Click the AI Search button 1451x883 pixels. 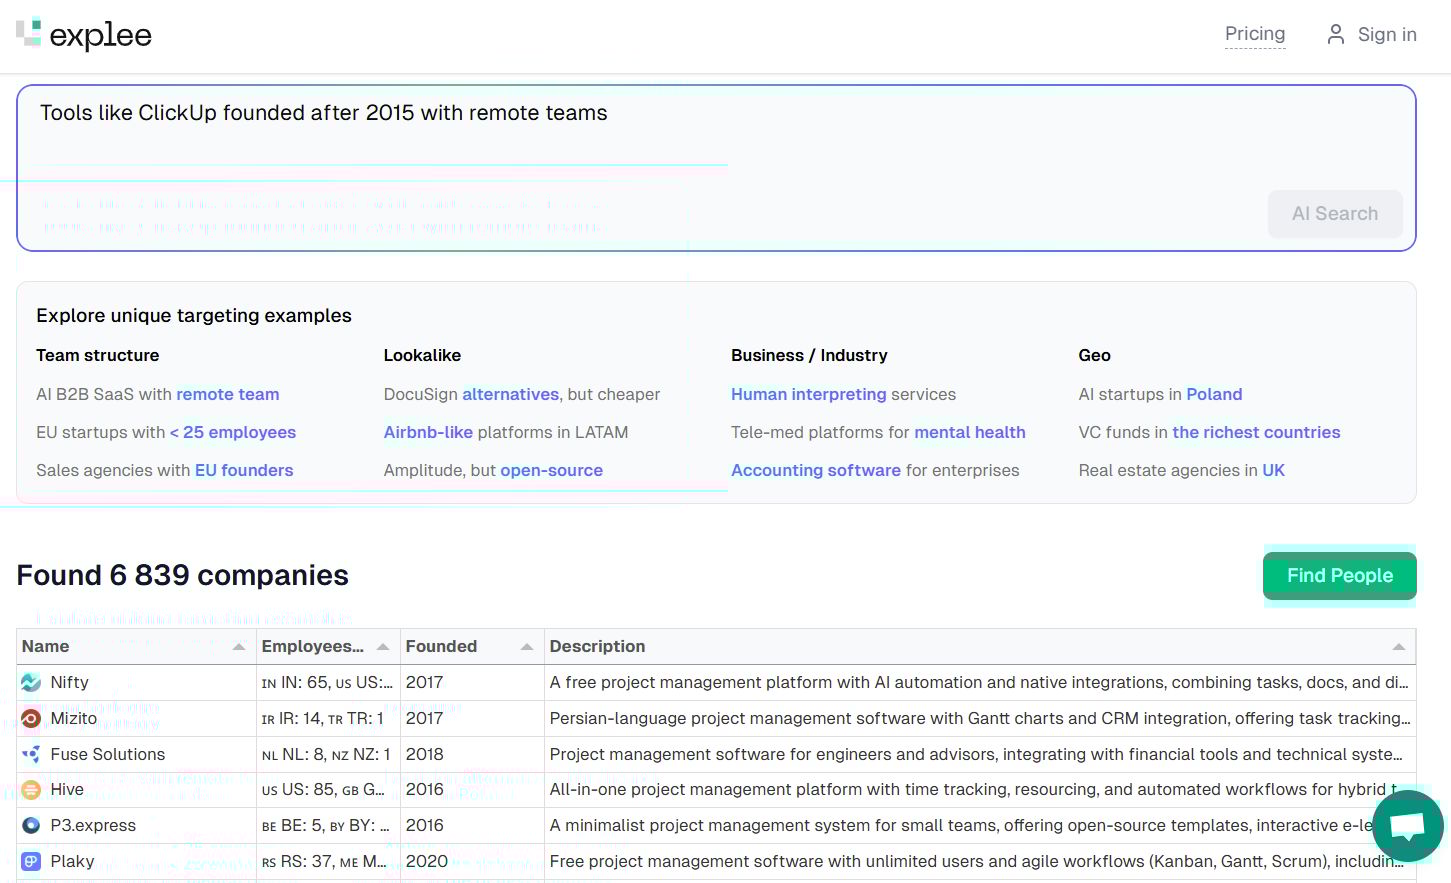point(1335,214)
